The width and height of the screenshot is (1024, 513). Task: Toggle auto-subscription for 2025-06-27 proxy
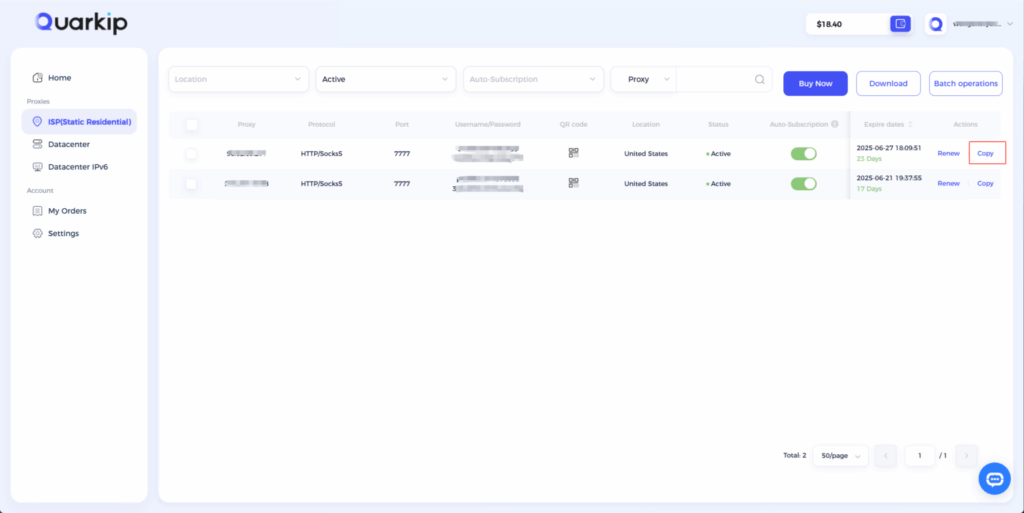pos(803,153)
